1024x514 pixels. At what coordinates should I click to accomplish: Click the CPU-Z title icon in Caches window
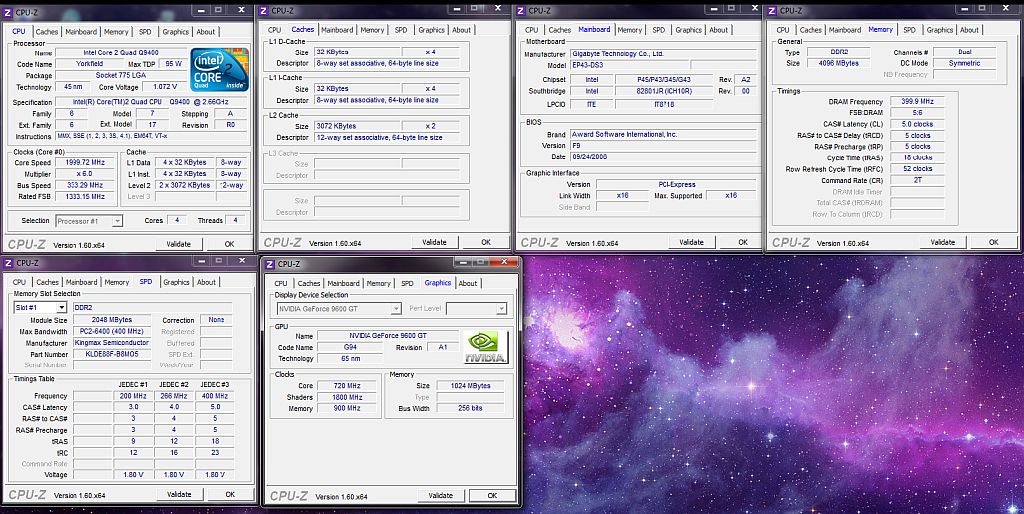(263, 10)
